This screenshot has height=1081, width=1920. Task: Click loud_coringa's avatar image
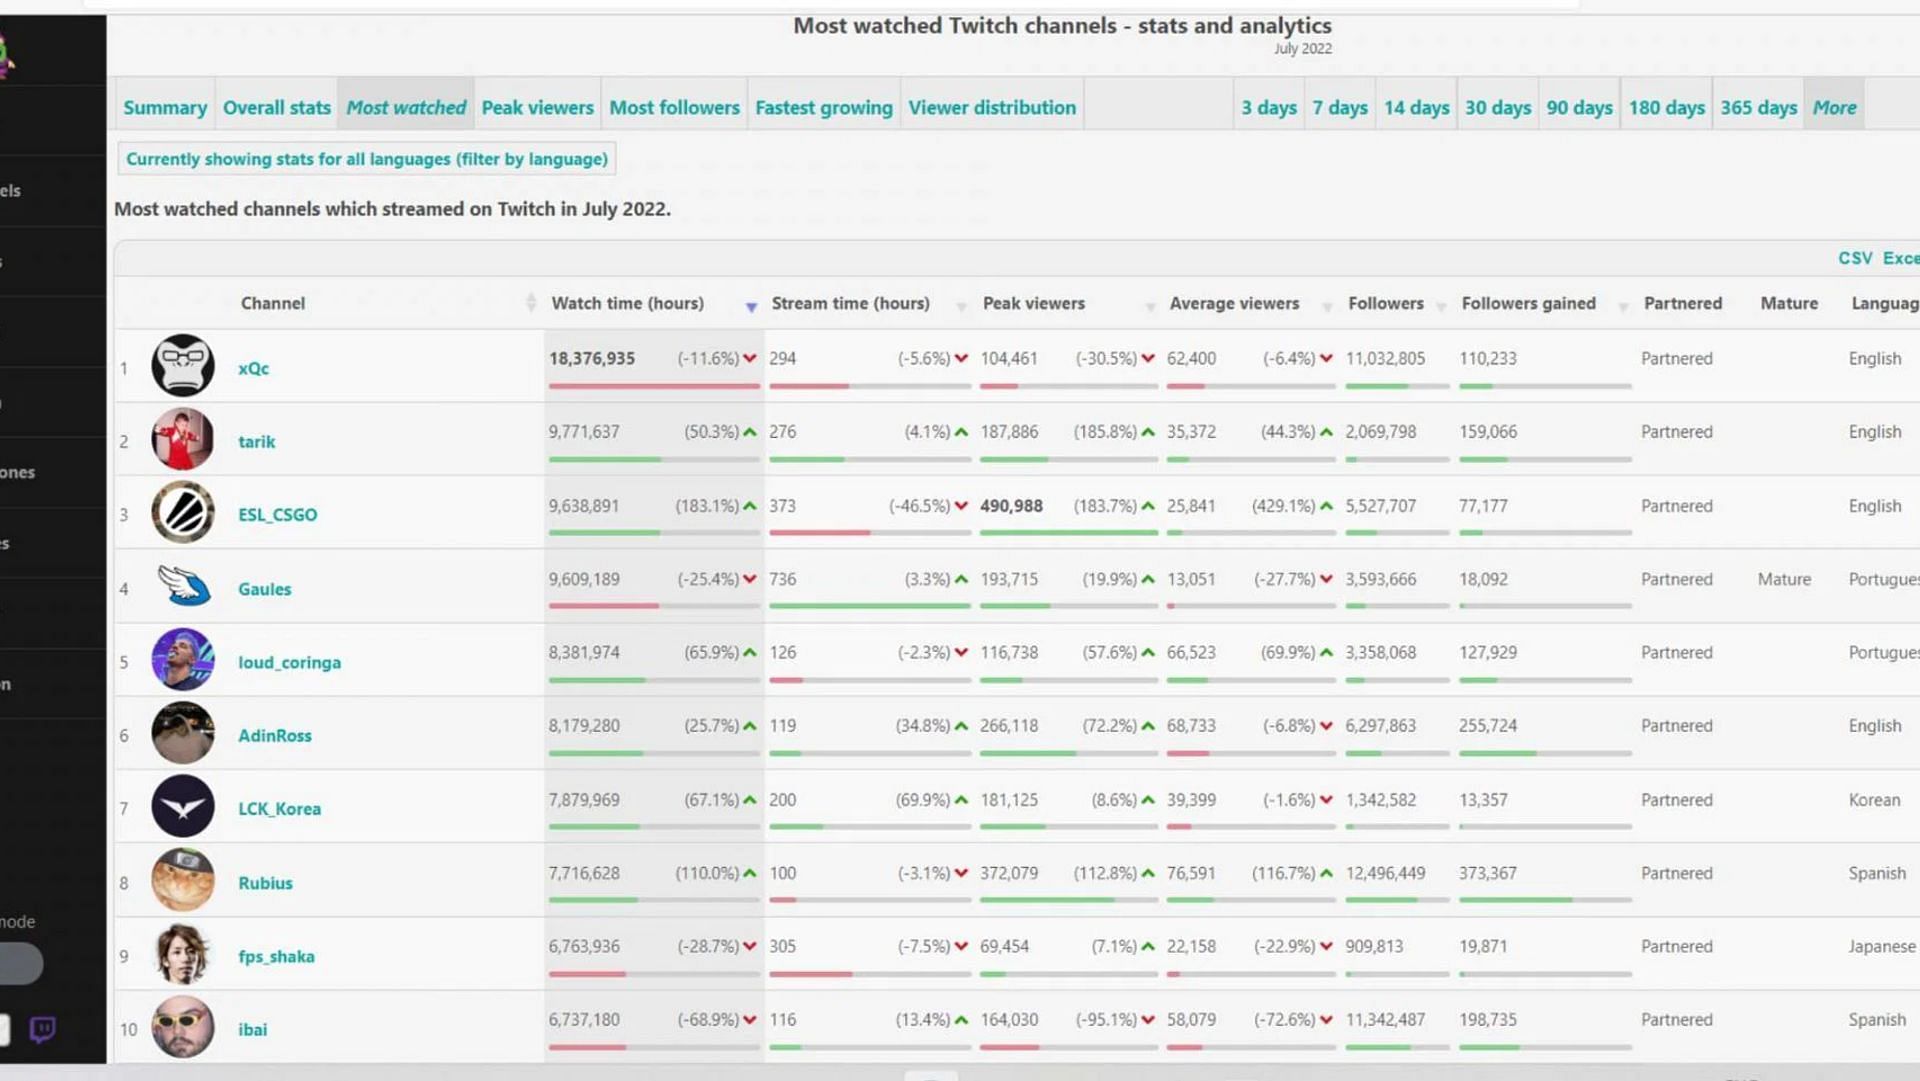pyautogui.click(x=183, y=660)
